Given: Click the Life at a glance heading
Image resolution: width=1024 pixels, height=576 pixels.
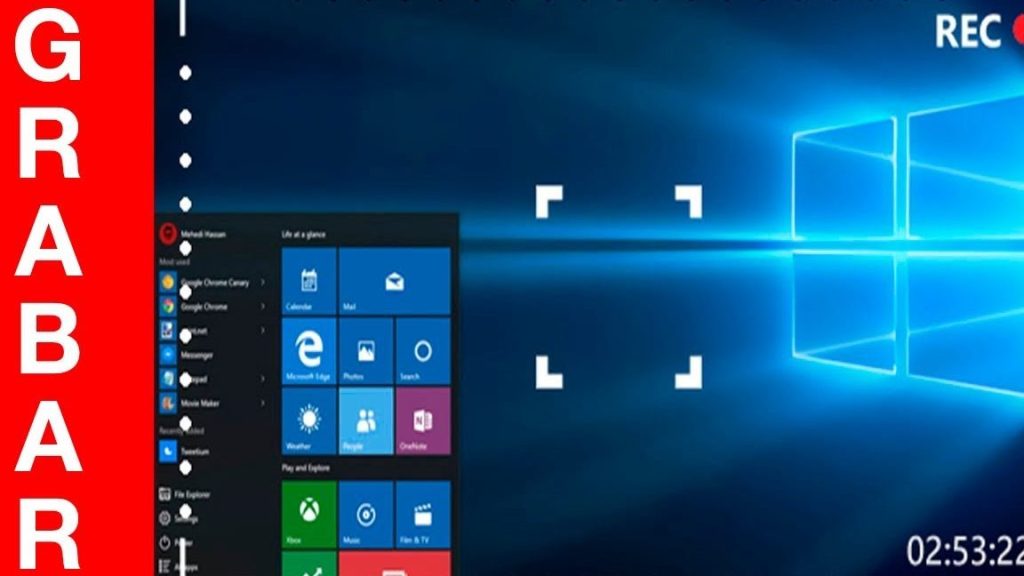Looking at the screenshot, I should pyautogui.click(x=304, y=234).
